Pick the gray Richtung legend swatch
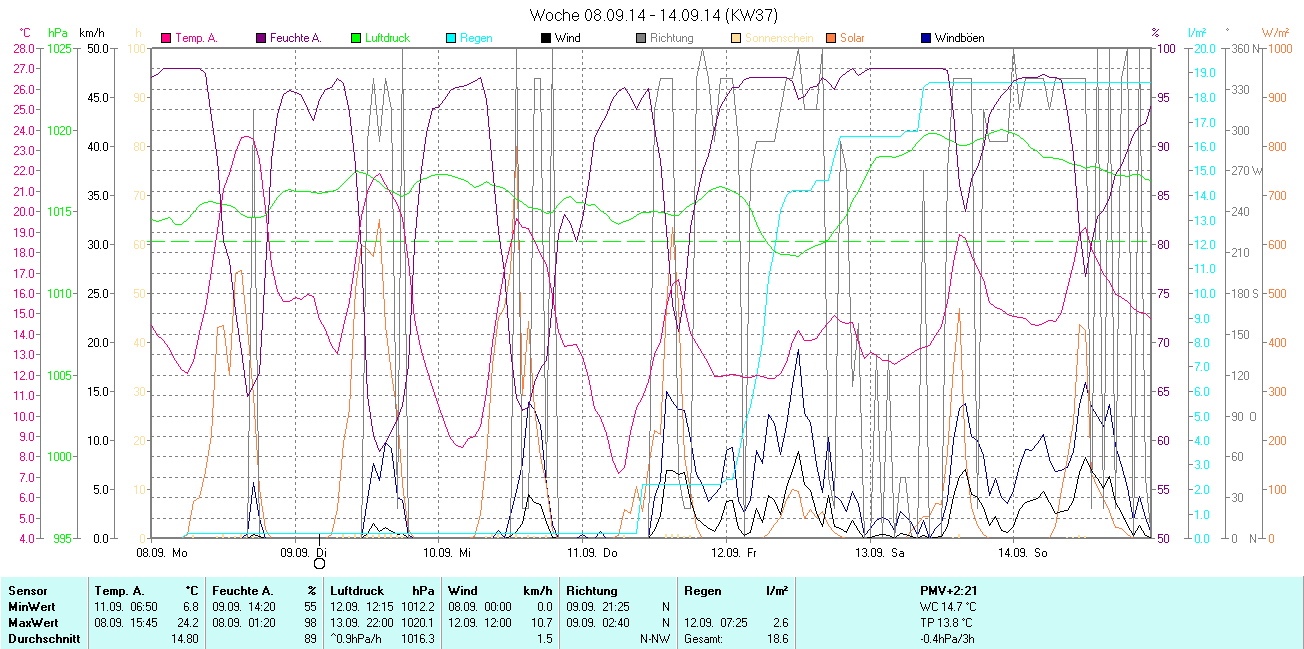Viewport: 1304px width, 649px height. click(641, 38)
